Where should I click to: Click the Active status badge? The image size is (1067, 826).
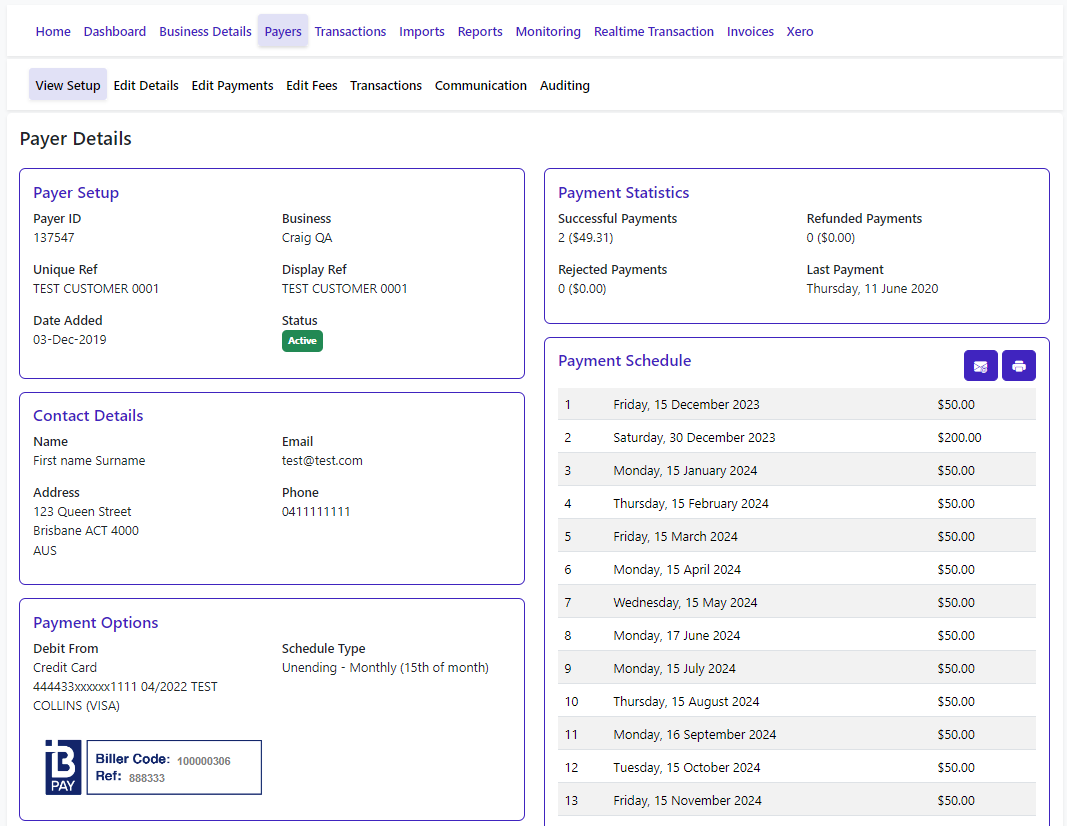(302, 341)
